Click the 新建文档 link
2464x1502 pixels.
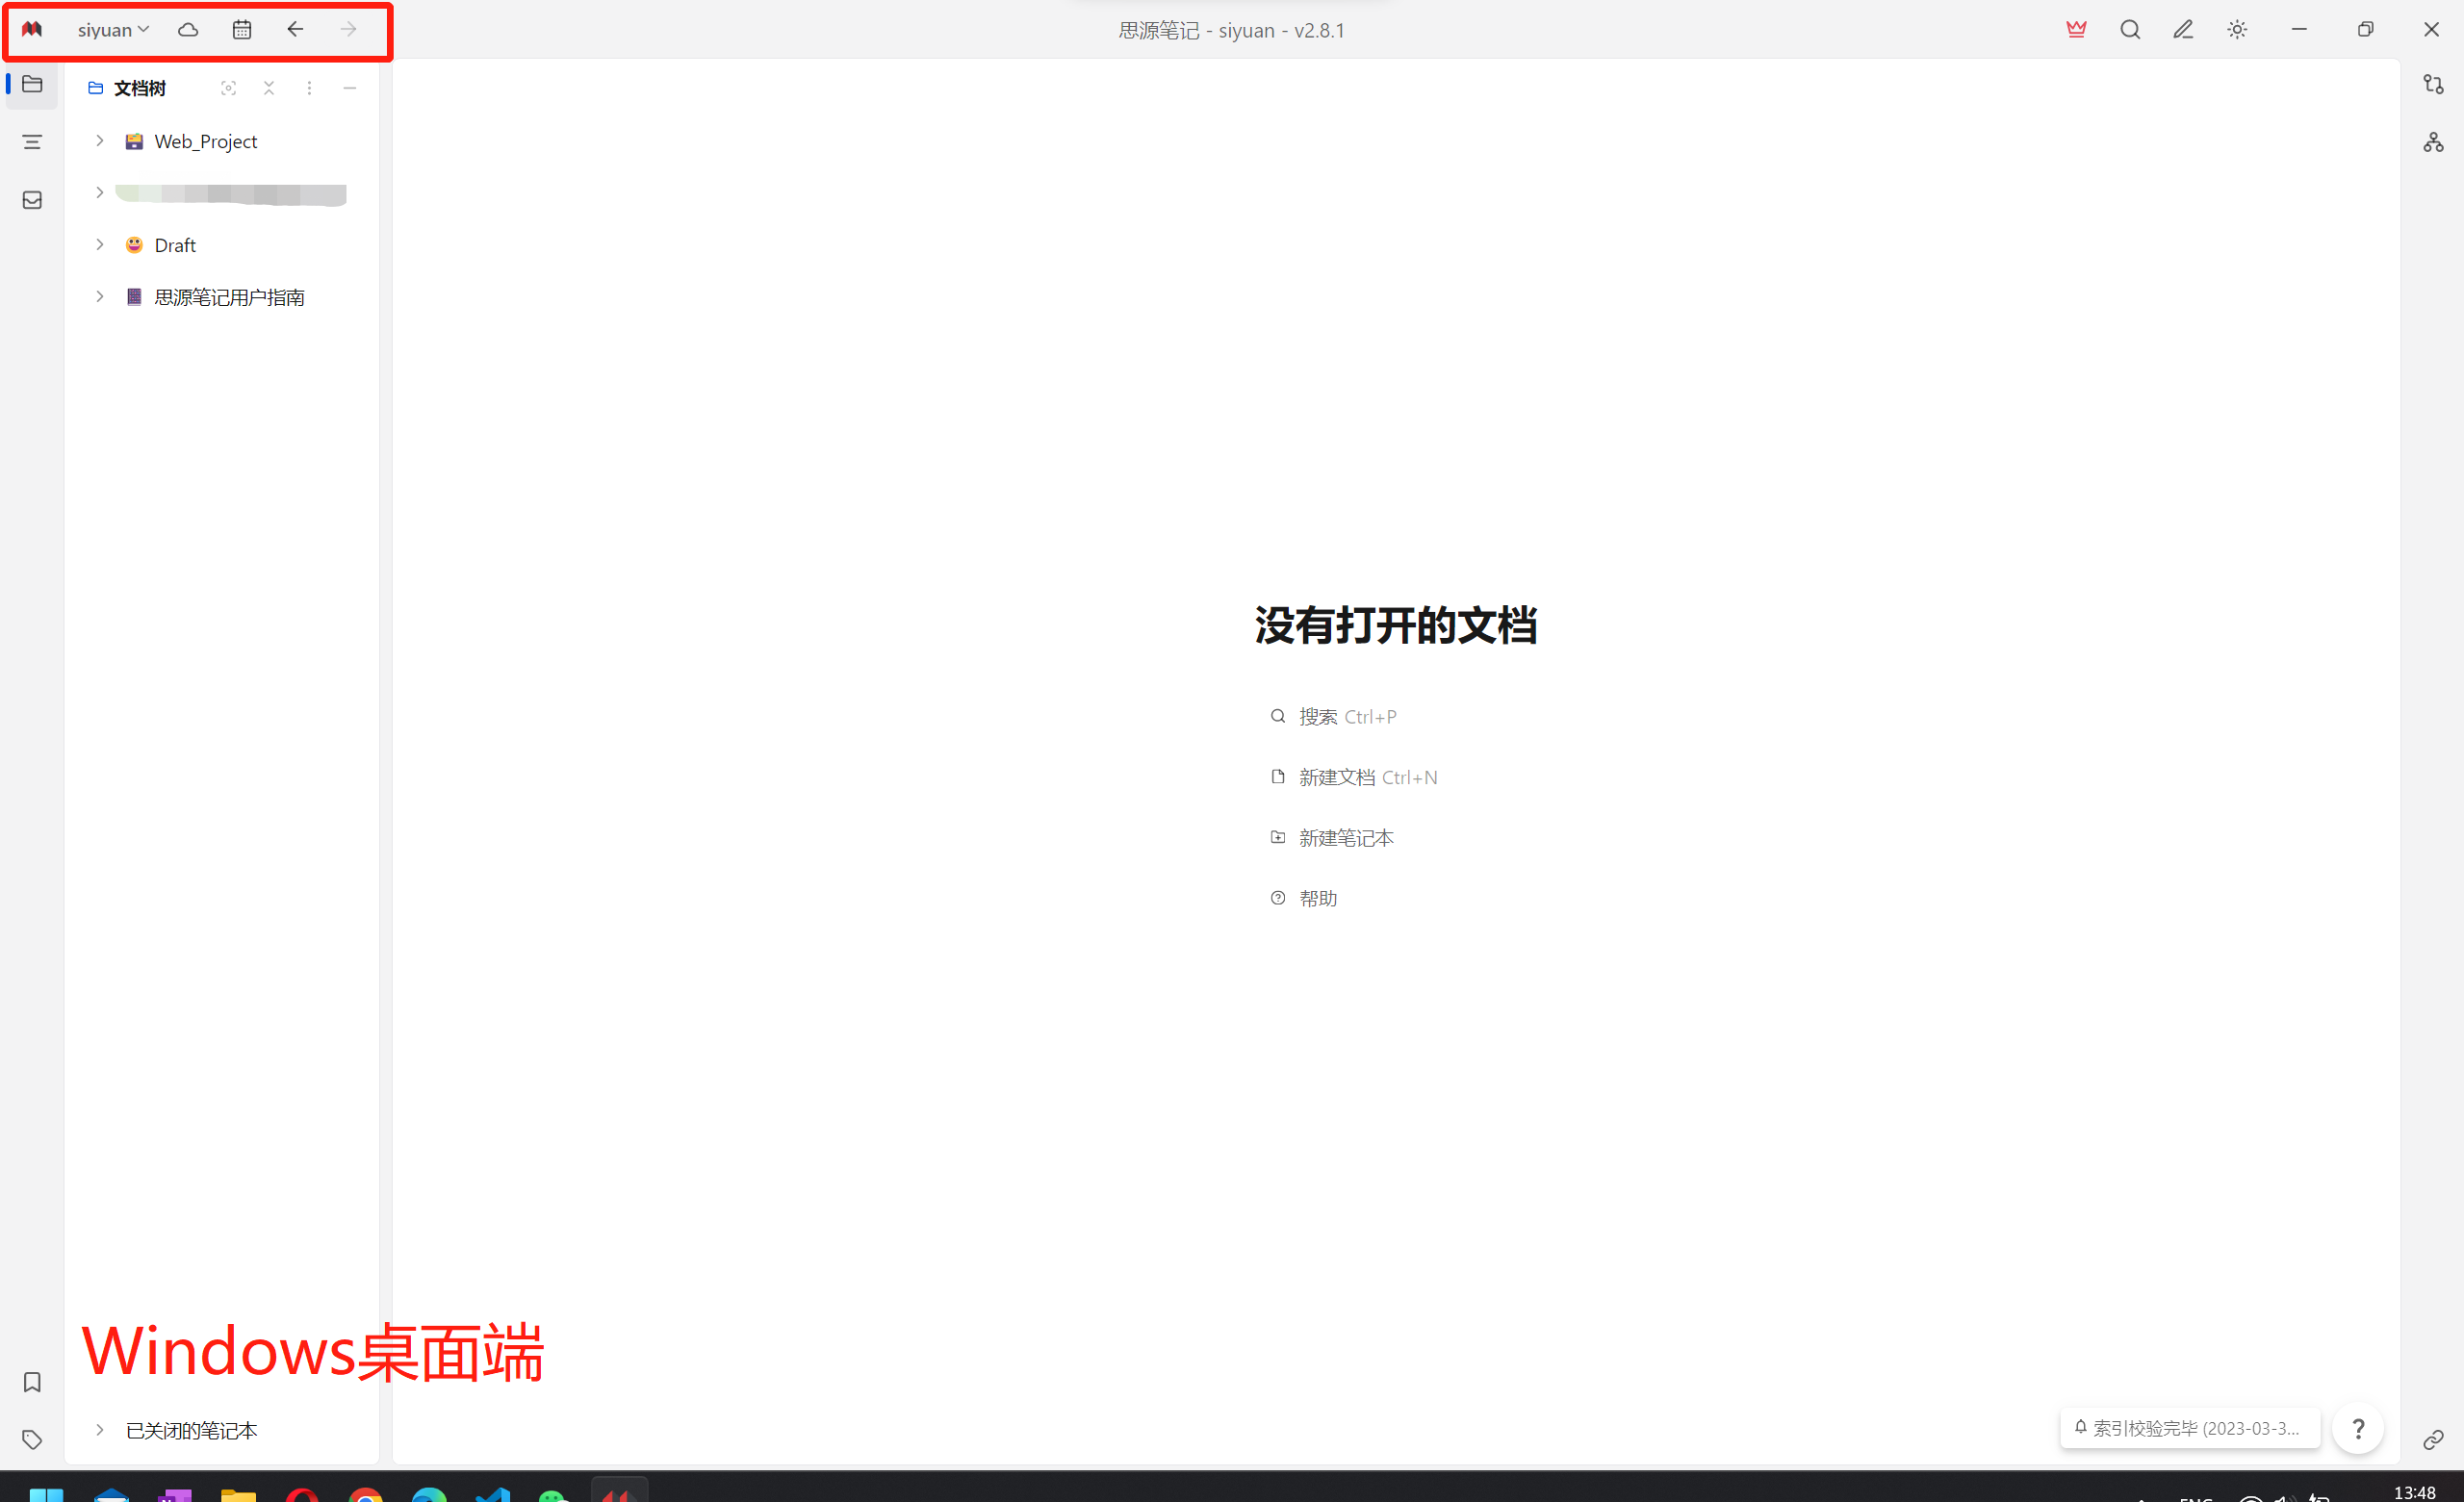[1336, 777]
